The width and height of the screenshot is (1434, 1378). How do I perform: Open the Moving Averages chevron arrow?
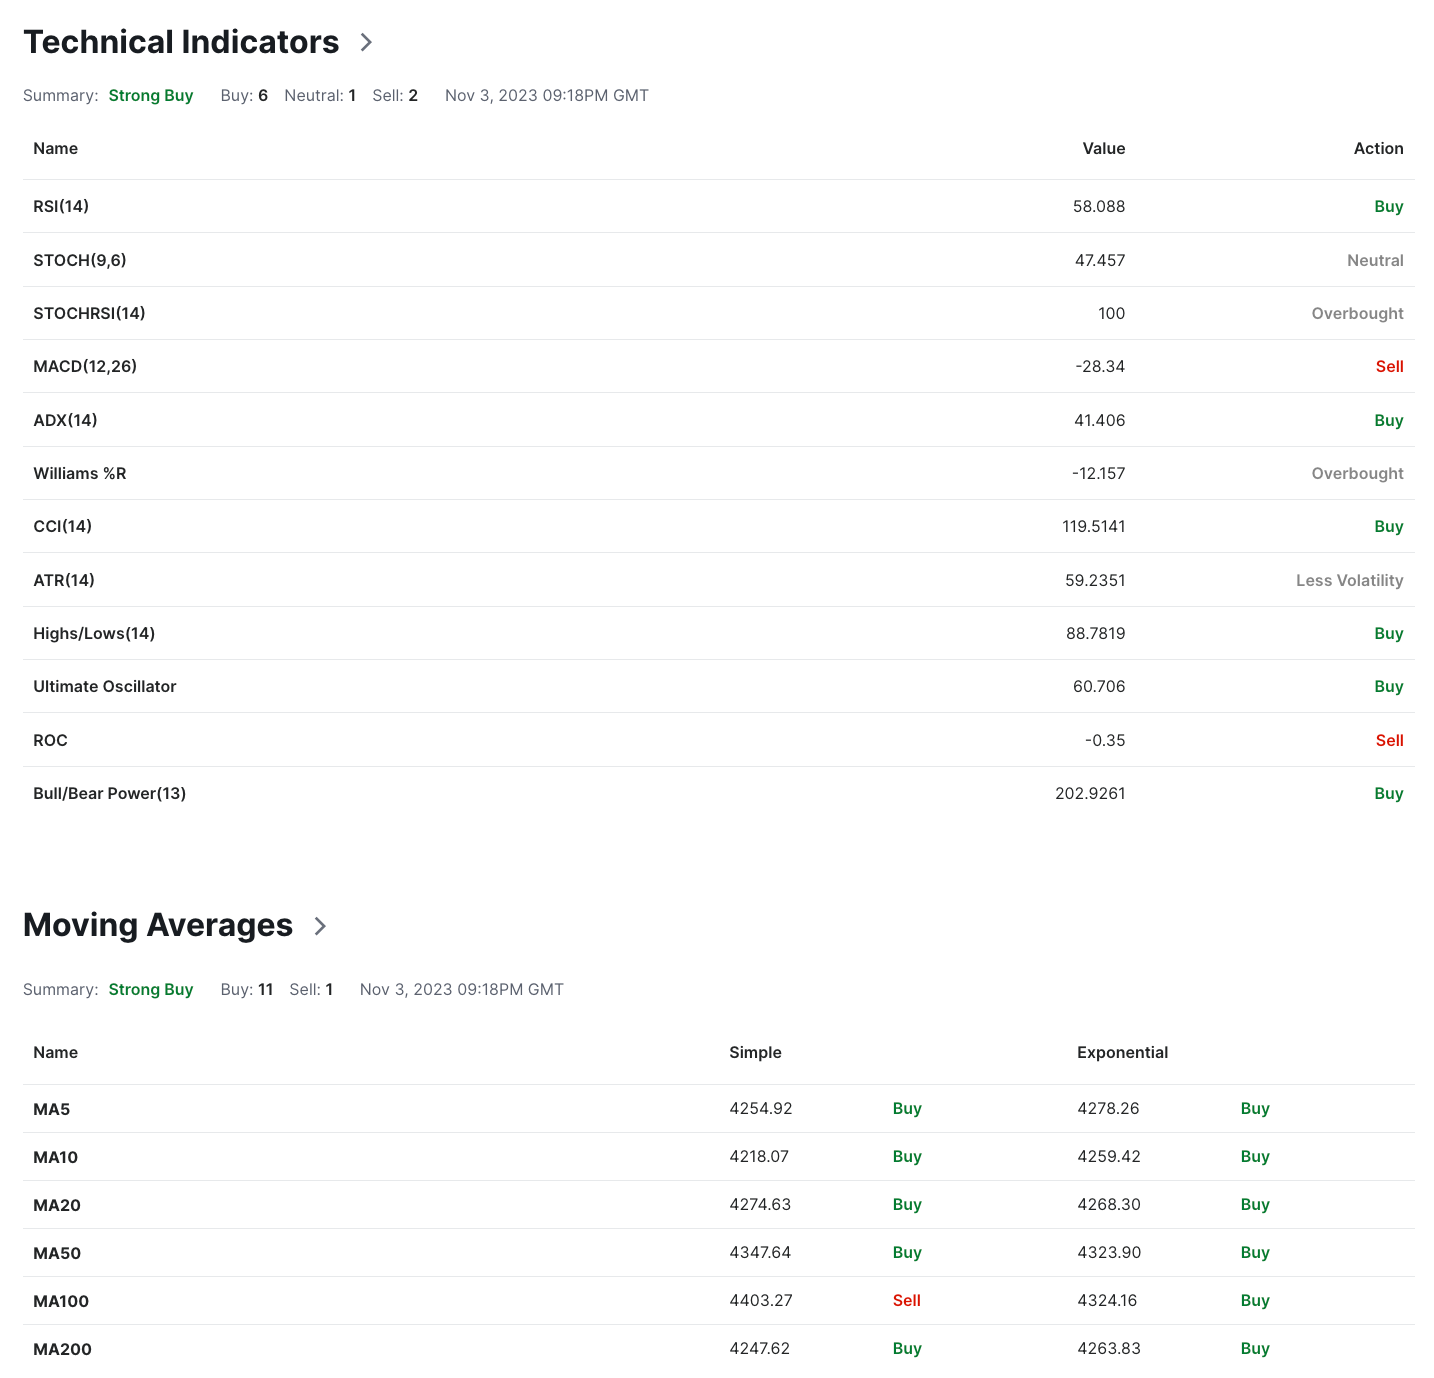[x=320, y=926]
